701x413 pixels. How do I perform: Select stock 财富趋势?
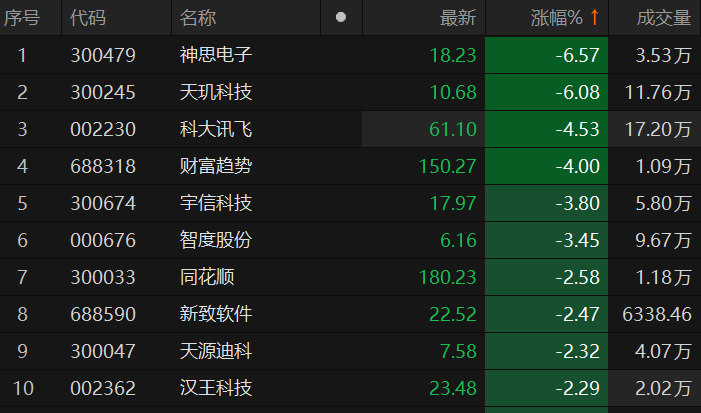tap(216, 166)
